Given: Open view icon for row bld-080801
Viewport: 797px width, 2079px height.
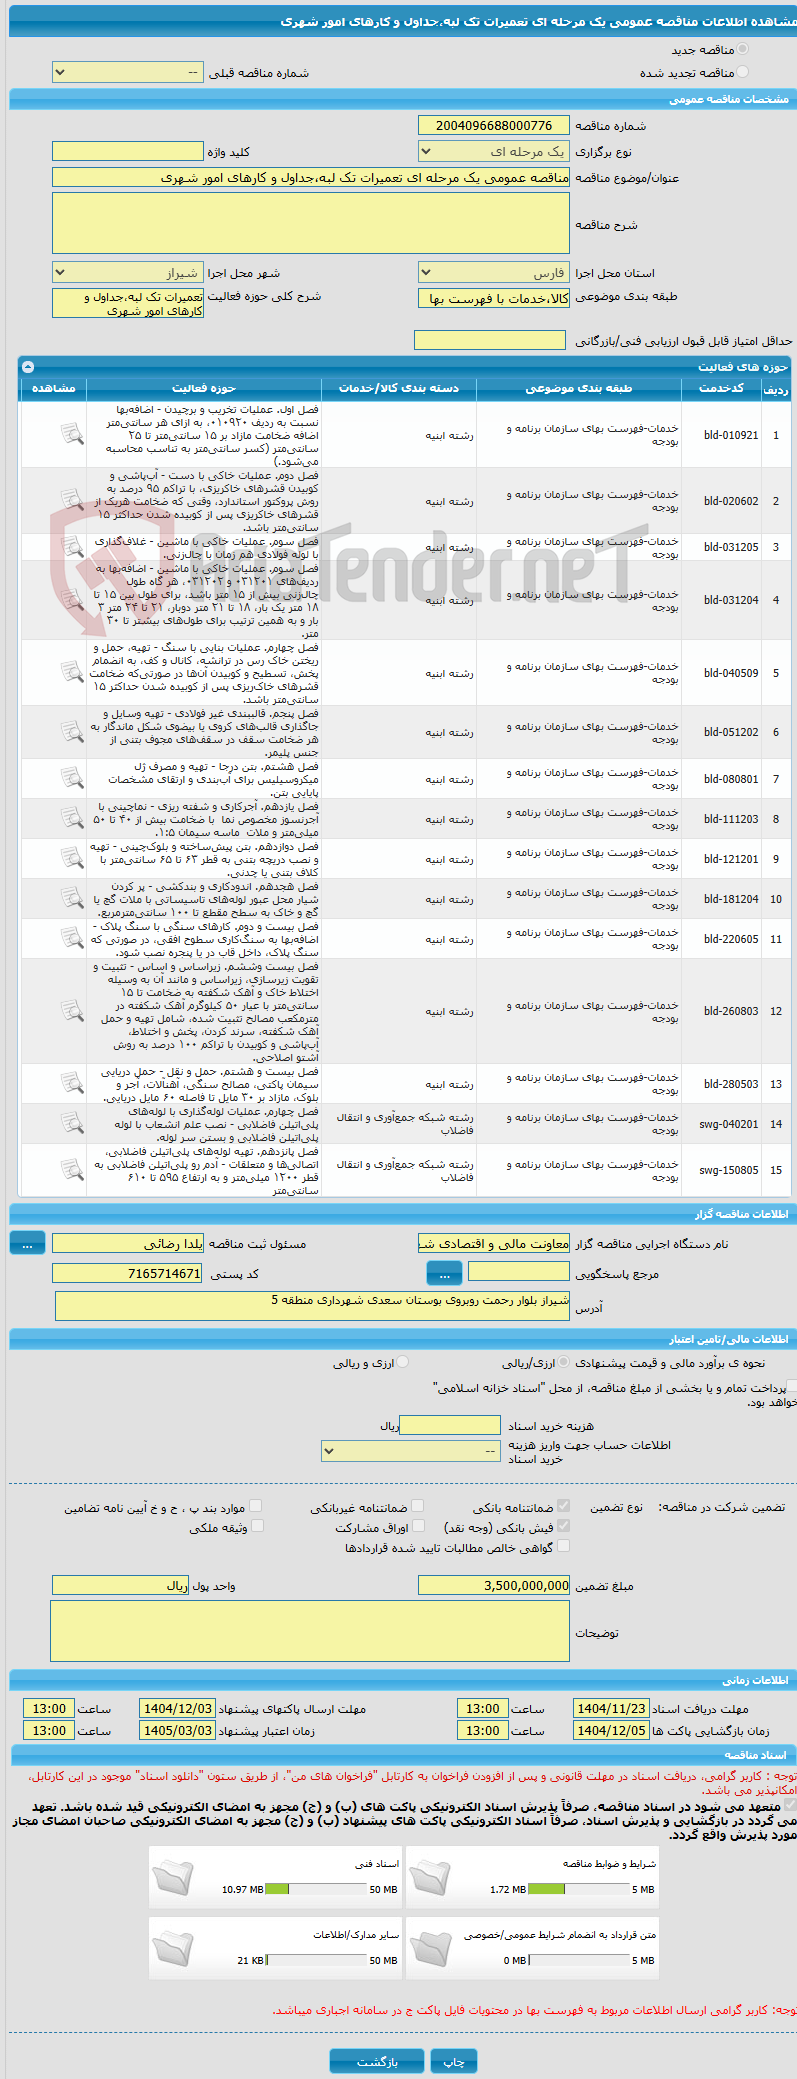Looking at the screenshot, I should 71,778.
